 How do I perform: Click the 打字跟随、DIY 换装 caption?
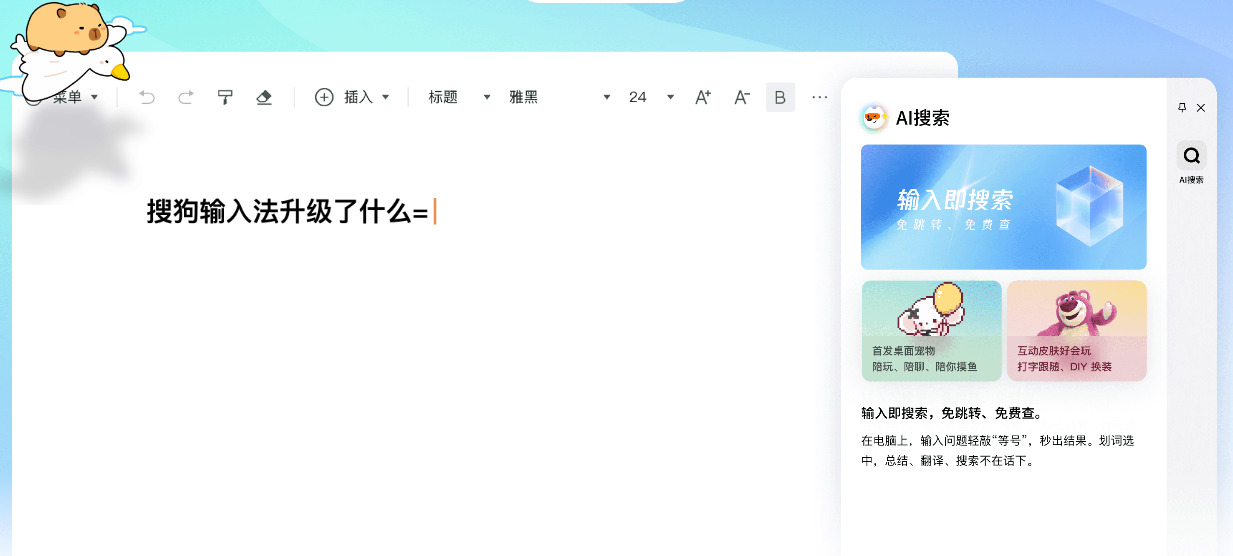(x=1065, y=367)
